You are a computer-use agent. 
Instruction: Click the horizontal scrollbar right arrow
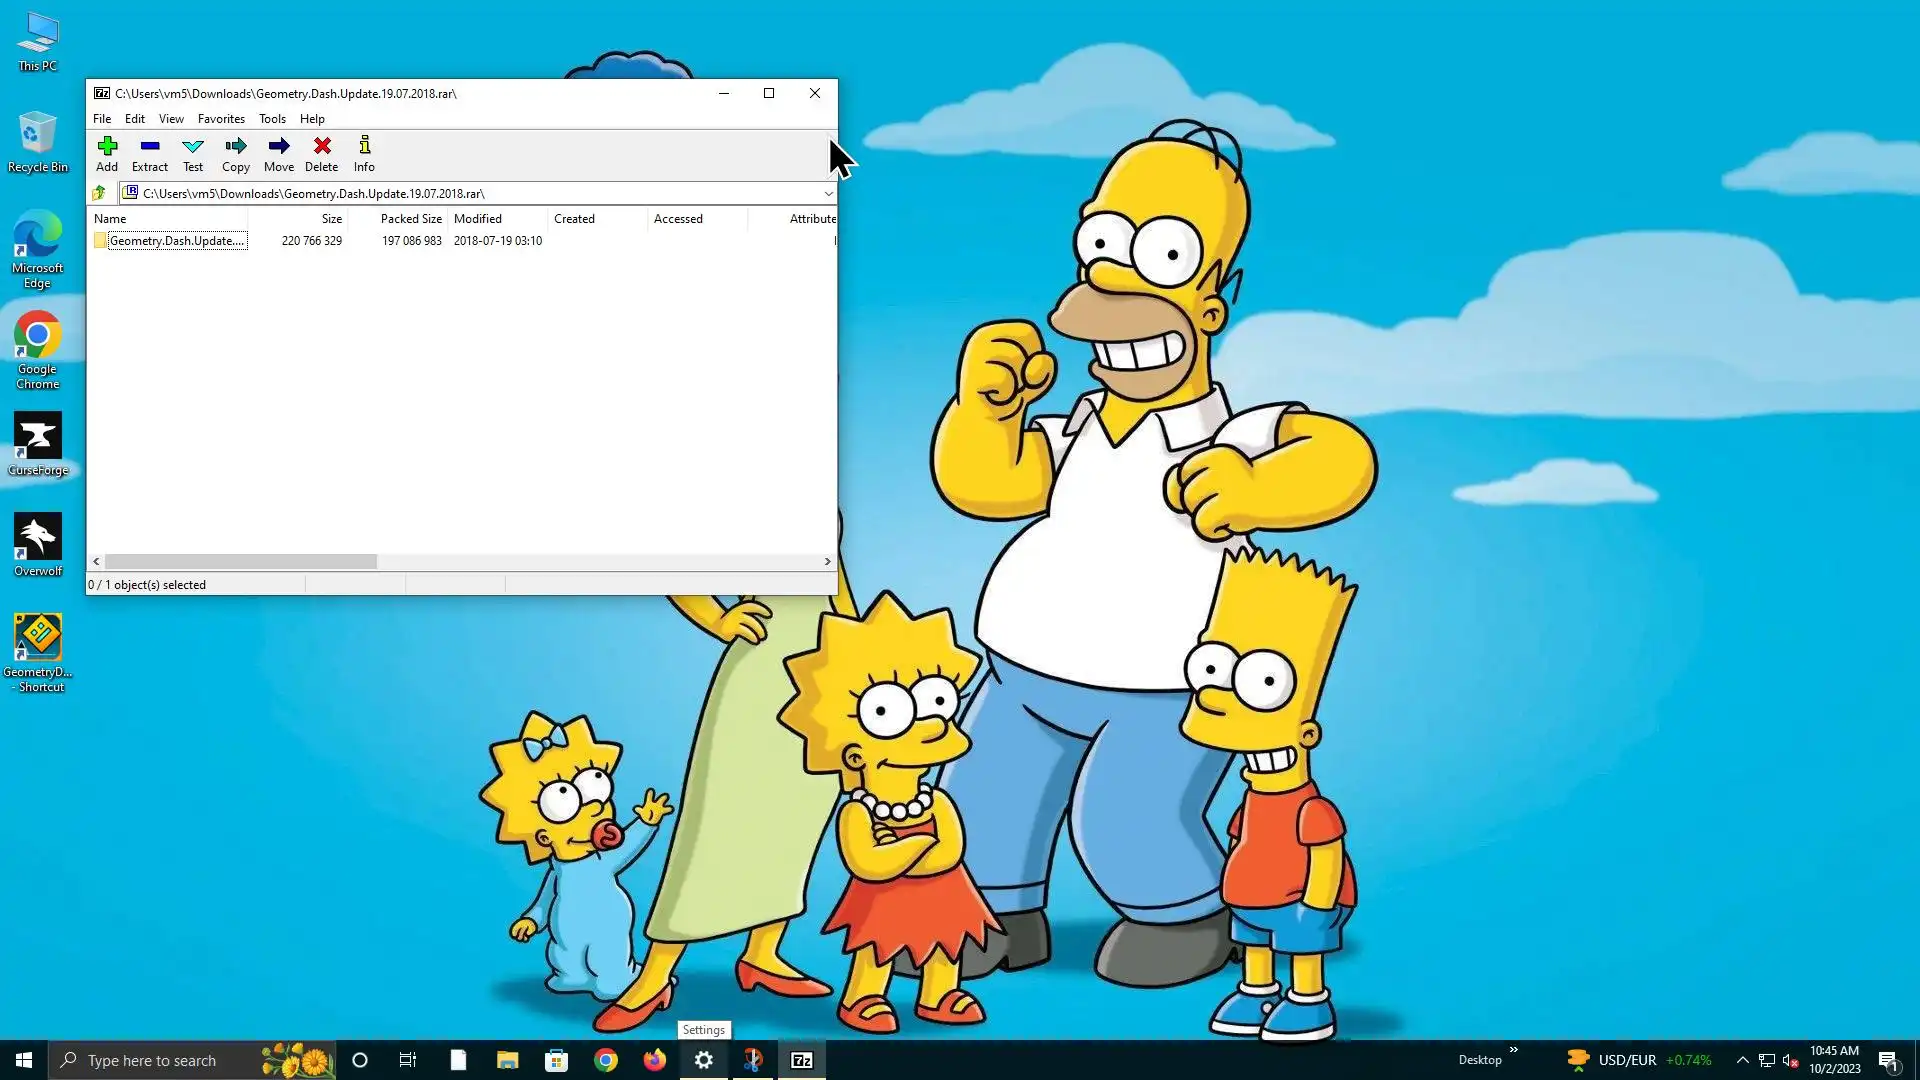(x=827, y=562)
